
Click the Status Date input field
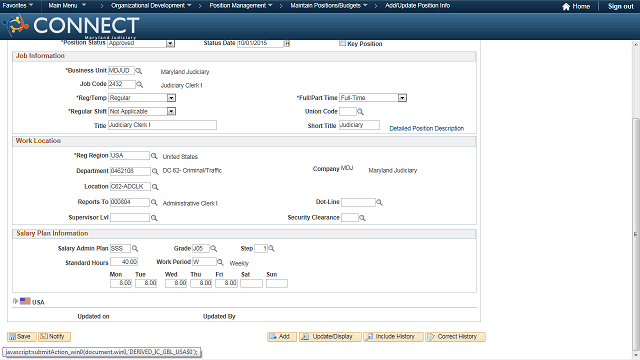(x=260, y=43)
